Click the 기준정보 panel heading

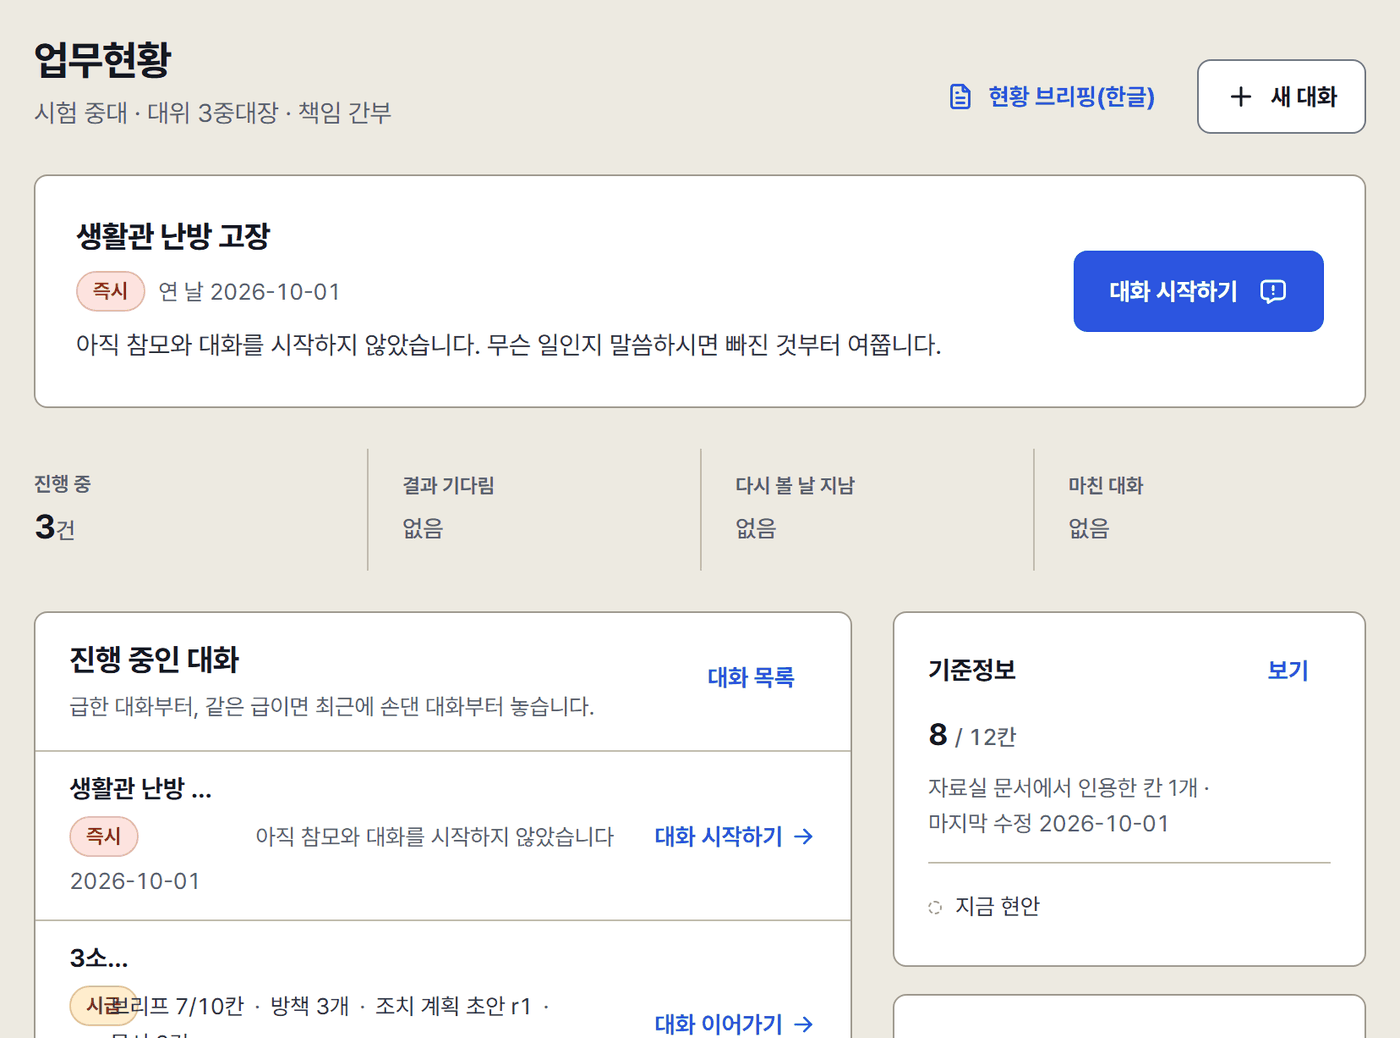click(972, 670)
